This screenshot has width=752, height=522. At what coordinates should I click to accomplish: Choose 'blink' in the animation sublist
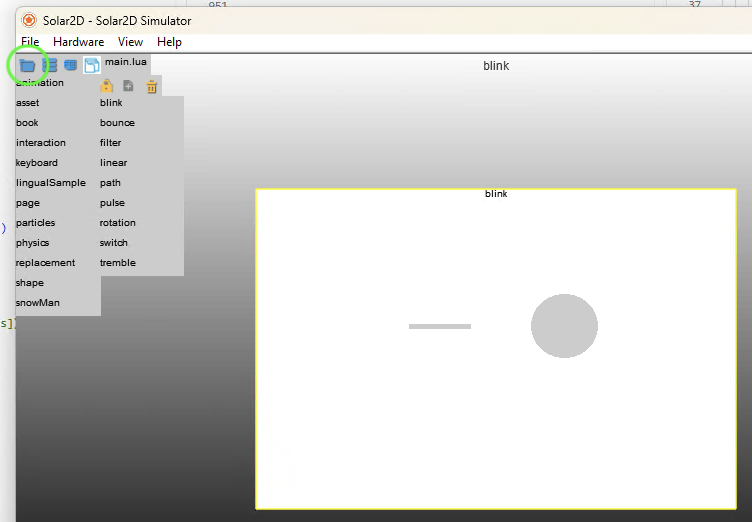click(111, 103)
